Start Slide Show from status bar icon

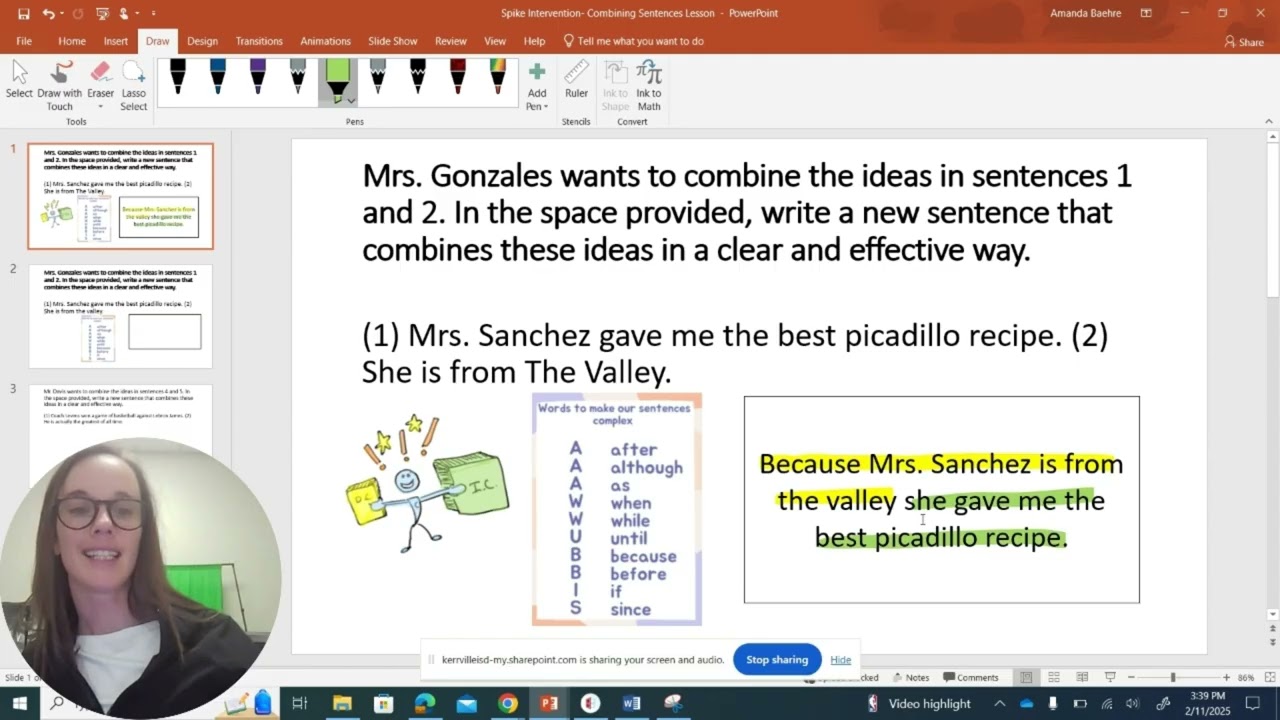(x=1110, y=677)
